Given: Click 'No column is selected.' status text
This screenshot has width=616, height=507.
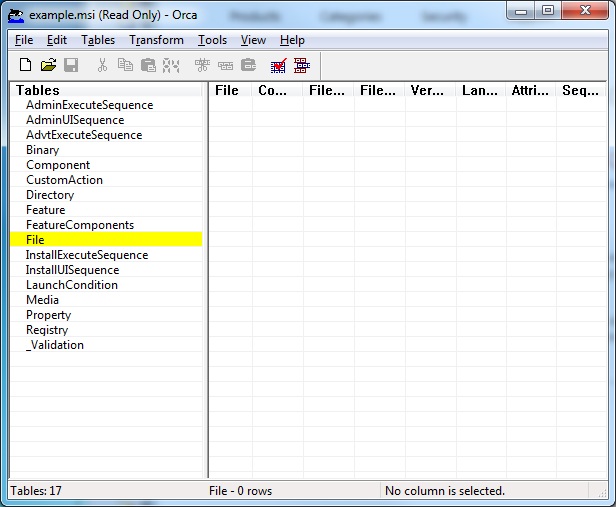Looking at the screenshot, I should [445, 491].
